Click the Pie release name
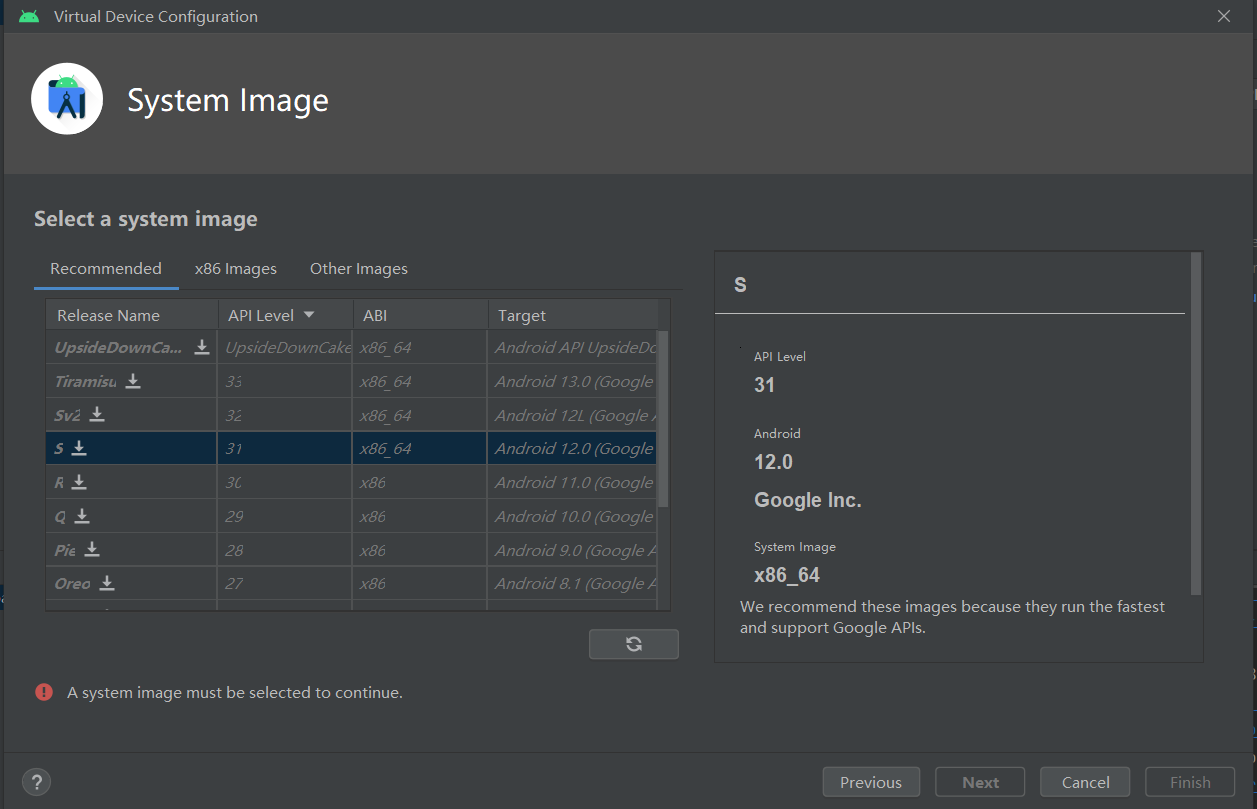 click(x=66, y=550)
